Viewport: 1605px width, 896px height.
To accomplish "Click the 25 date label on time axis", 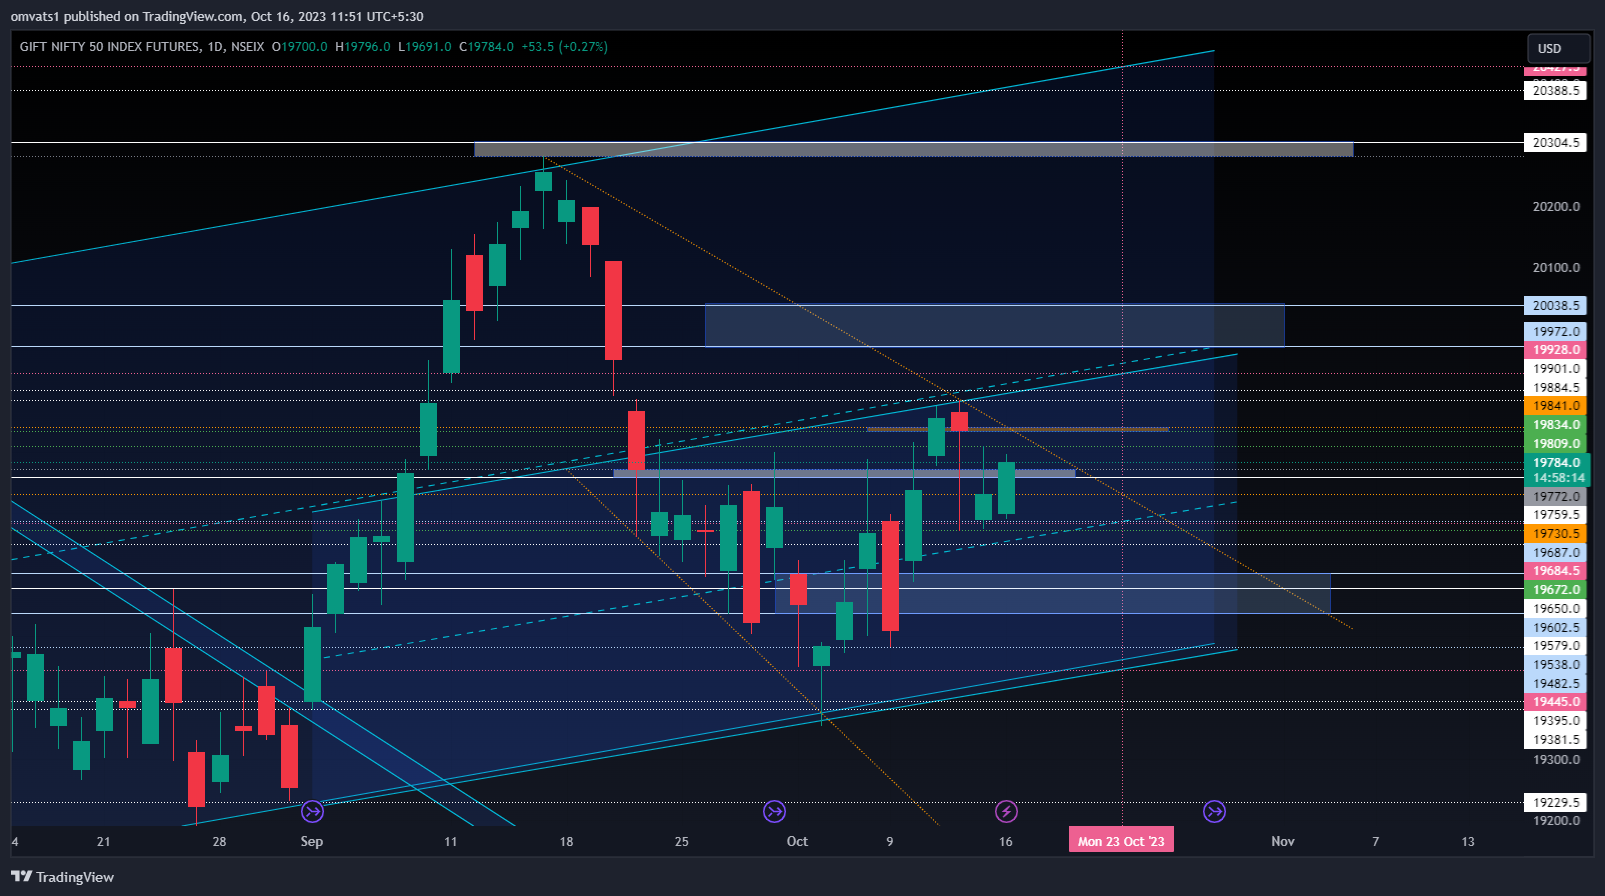I will pyautogui.click(x=682, y=841).
